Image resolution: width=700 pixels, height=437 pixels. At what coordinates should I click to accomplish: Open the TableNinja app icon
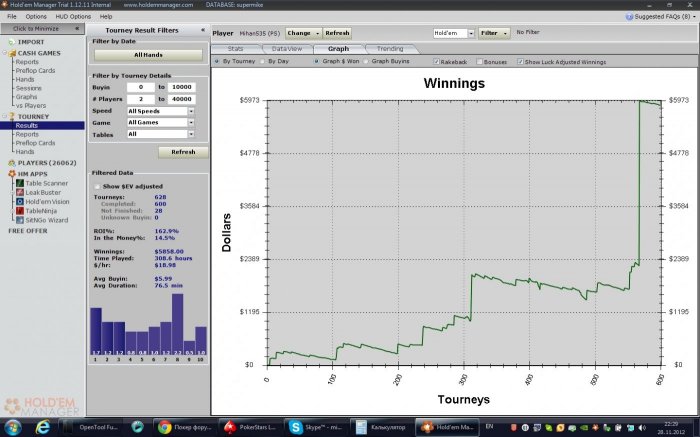(20, 211)
